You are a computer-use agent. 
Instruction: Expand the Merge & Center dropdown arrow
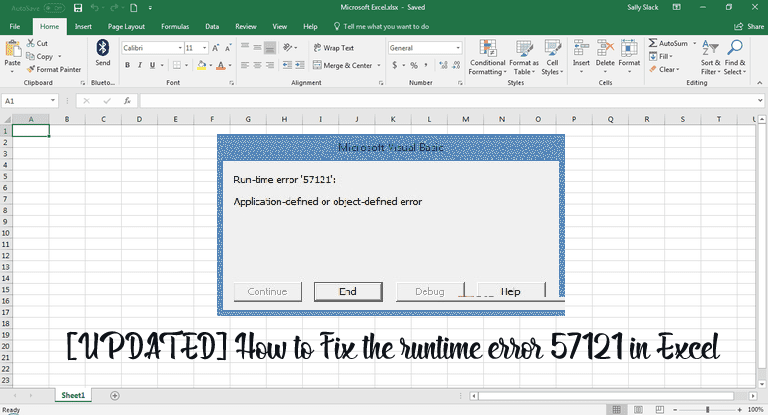click(379, 65)
